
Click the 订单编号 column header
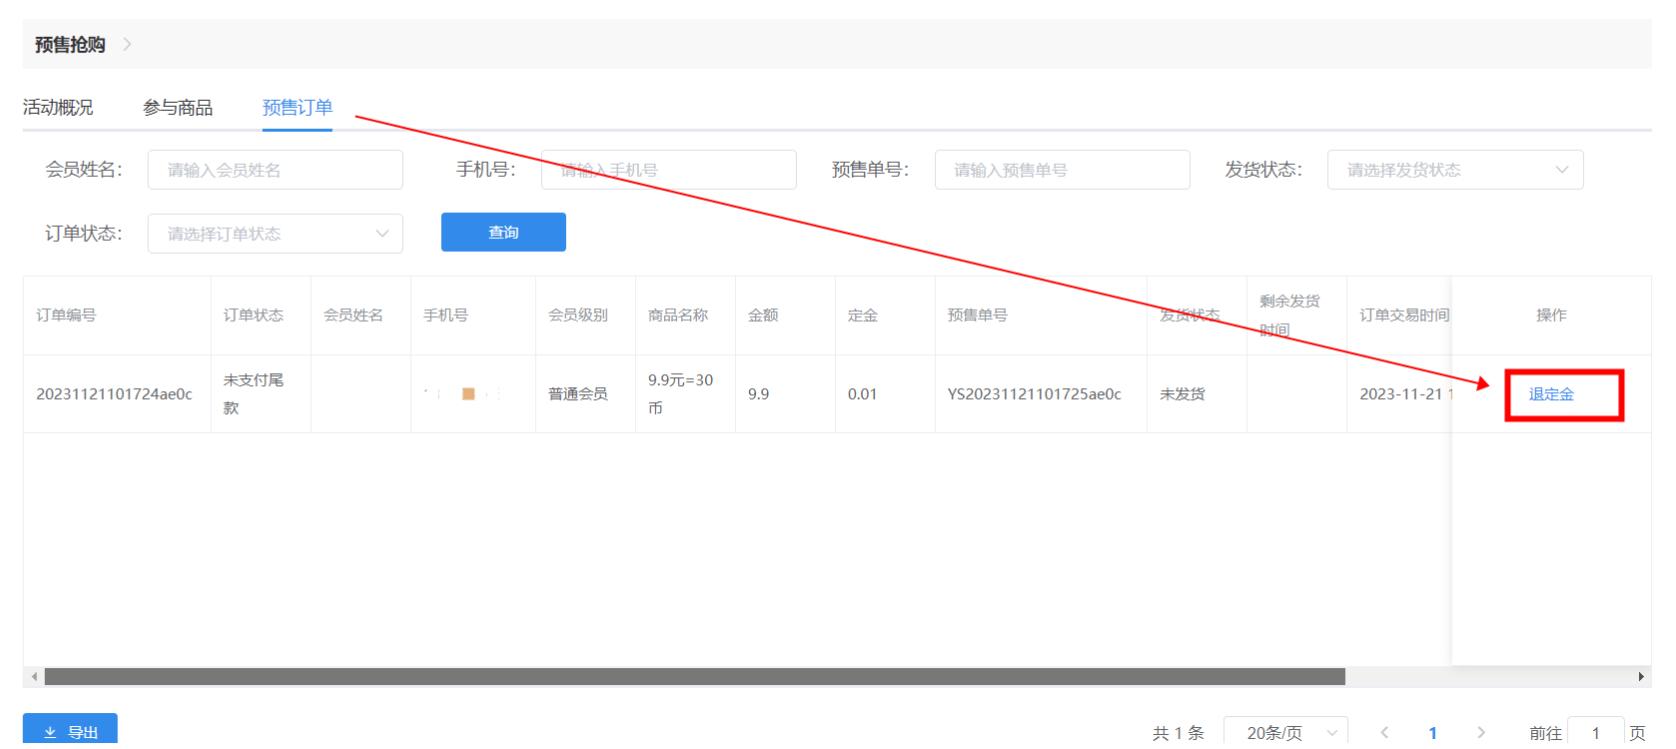click(x=66, y=315)
